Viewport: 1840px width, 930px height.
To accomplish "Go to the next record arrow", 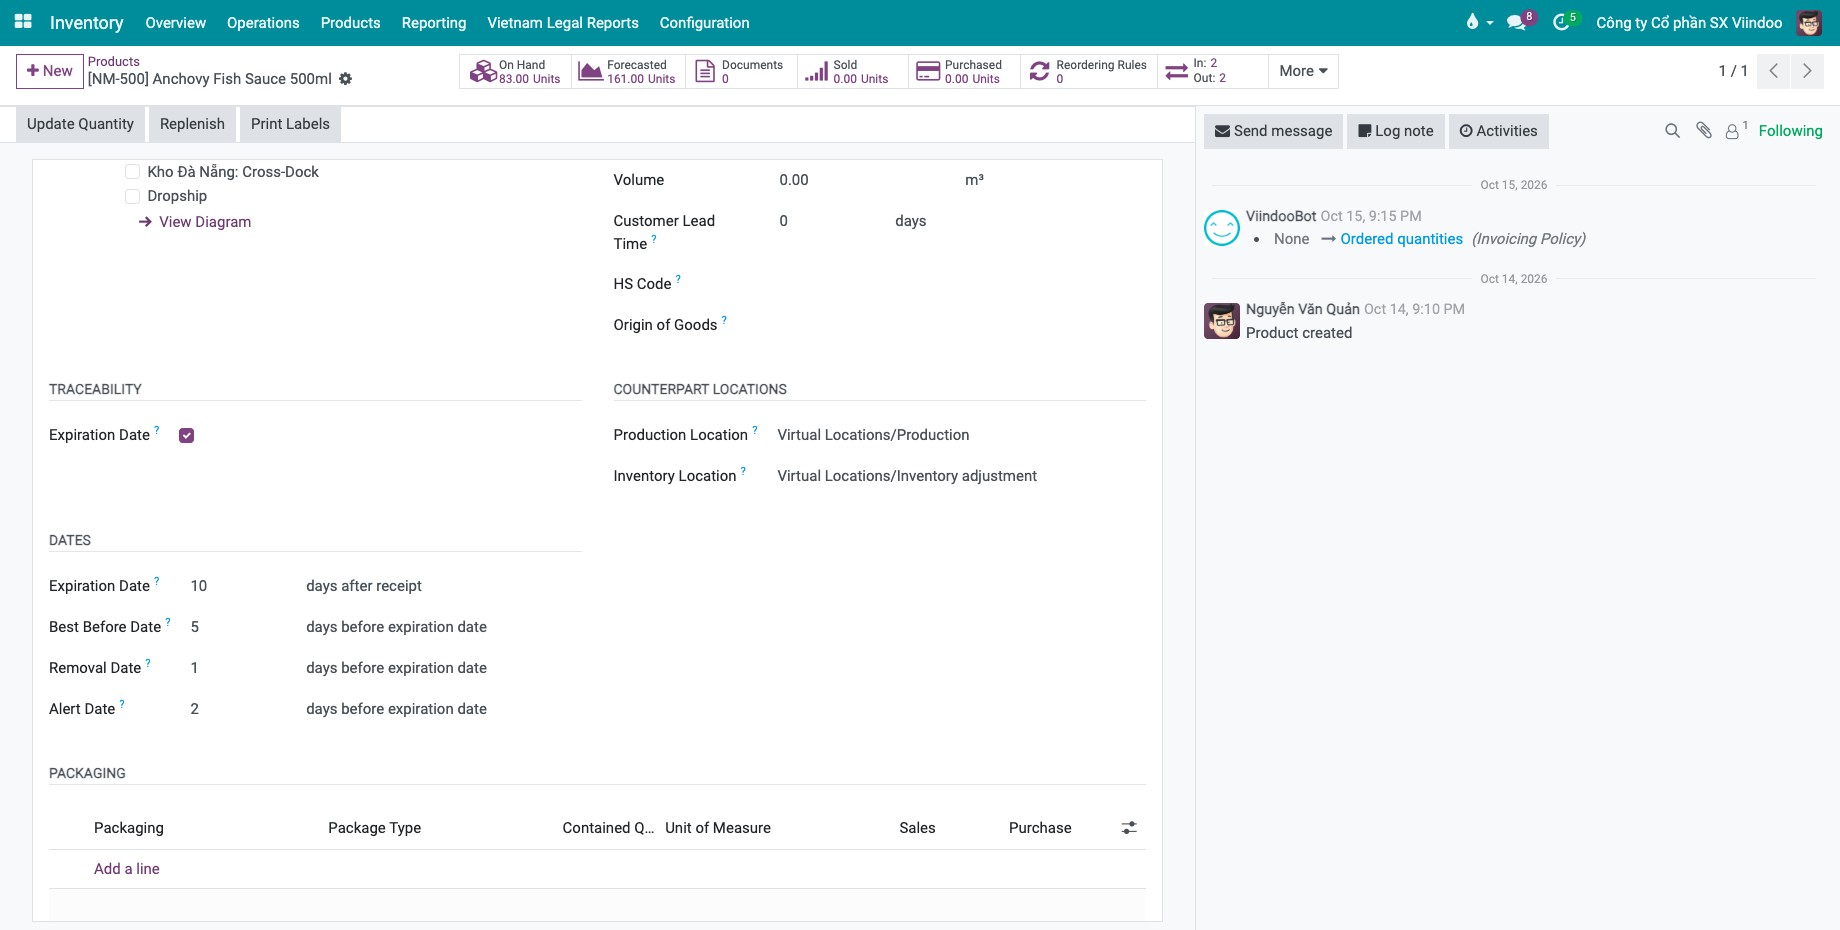I will click(x=1807, y=71).
